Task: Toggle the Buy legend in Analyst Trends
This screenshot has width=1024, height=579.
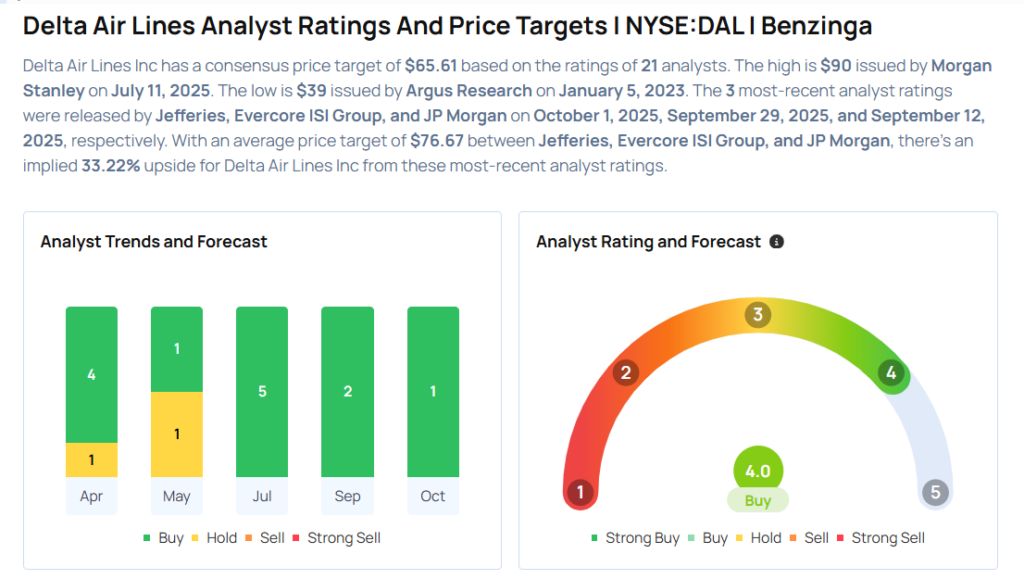Action: tap(163, 538)
